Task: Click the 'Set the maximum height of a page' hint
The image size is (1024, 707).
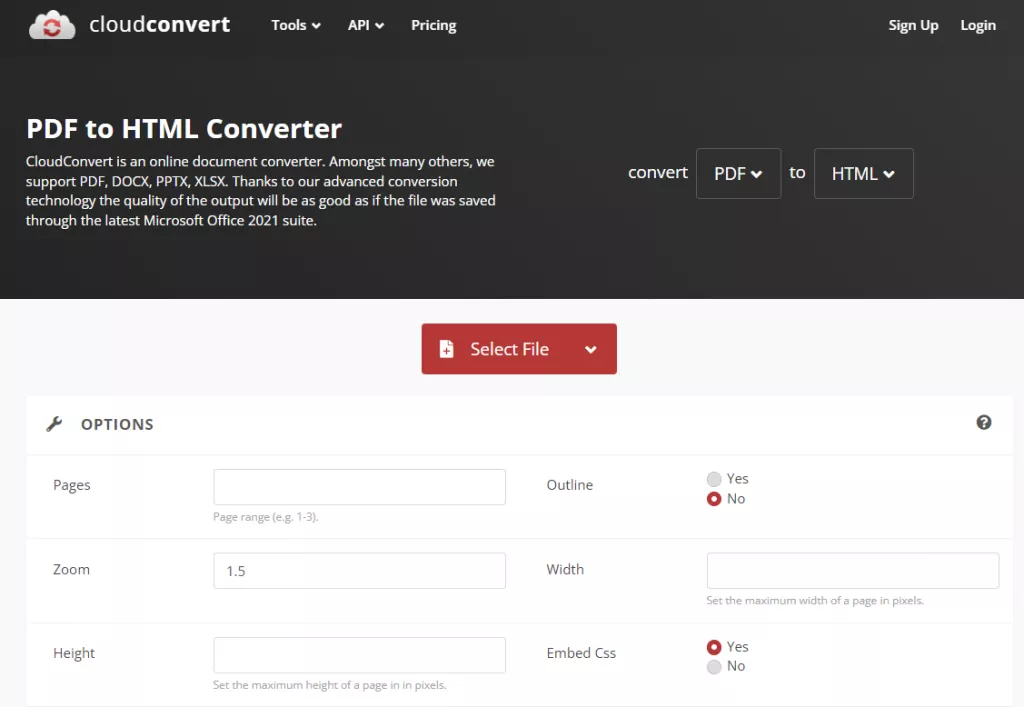Action: coord(330,685)
